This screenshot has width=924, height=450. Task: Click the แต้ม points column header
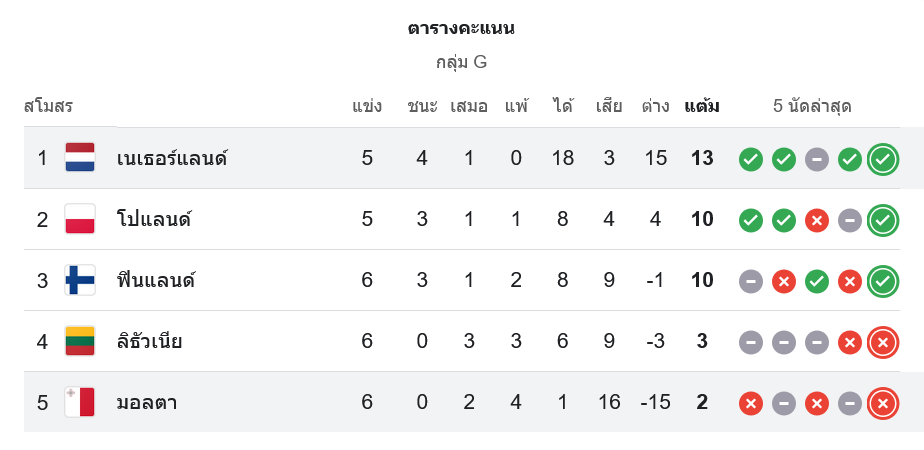pyautogui.click(x=702, y=106)
